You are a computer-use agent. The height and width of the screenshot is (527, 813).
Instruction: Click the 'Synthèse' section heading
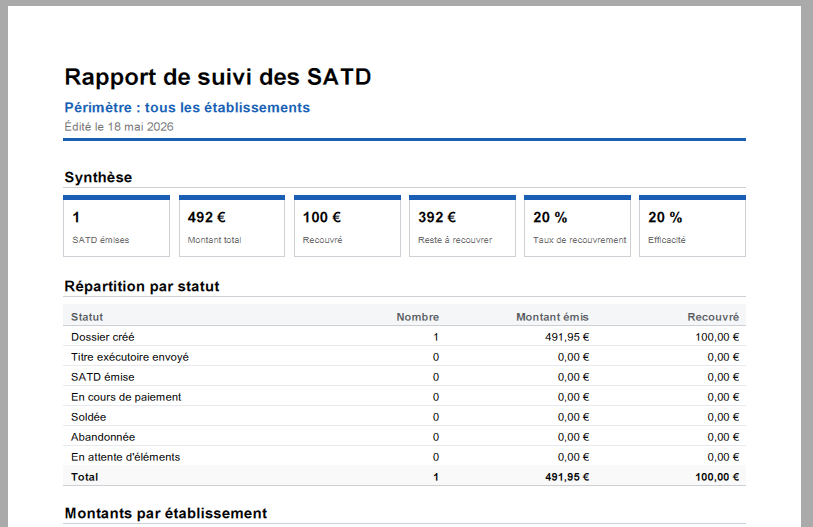click(98, 177)
